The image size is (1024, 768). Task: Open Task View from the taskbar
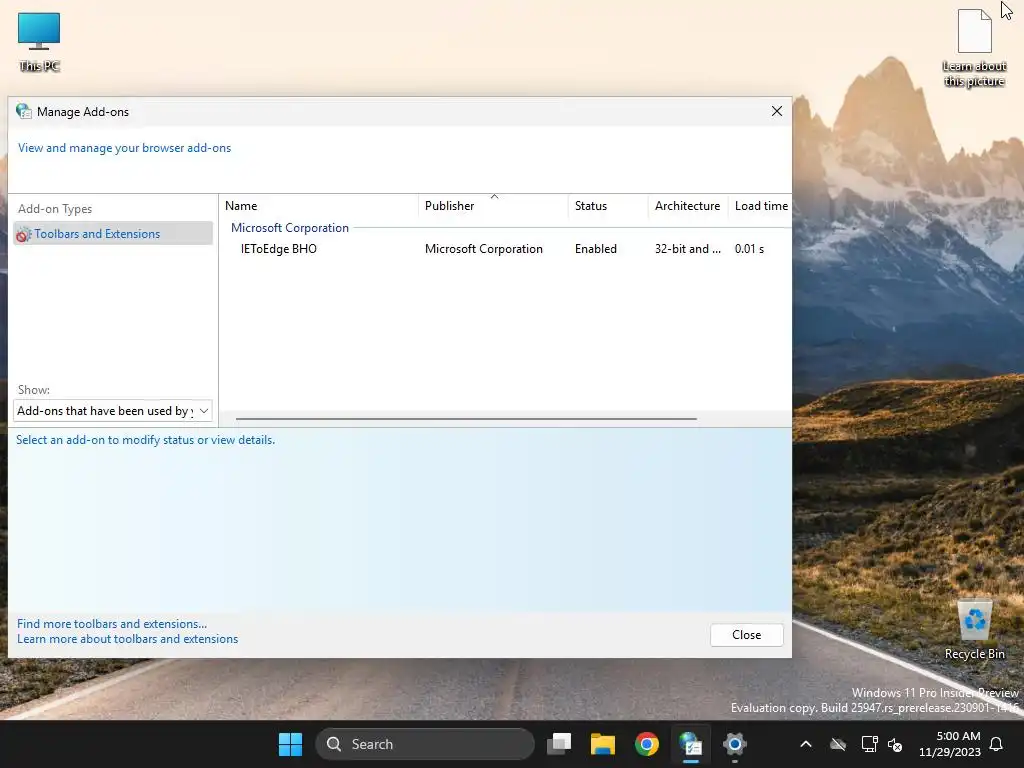(559, 744)
